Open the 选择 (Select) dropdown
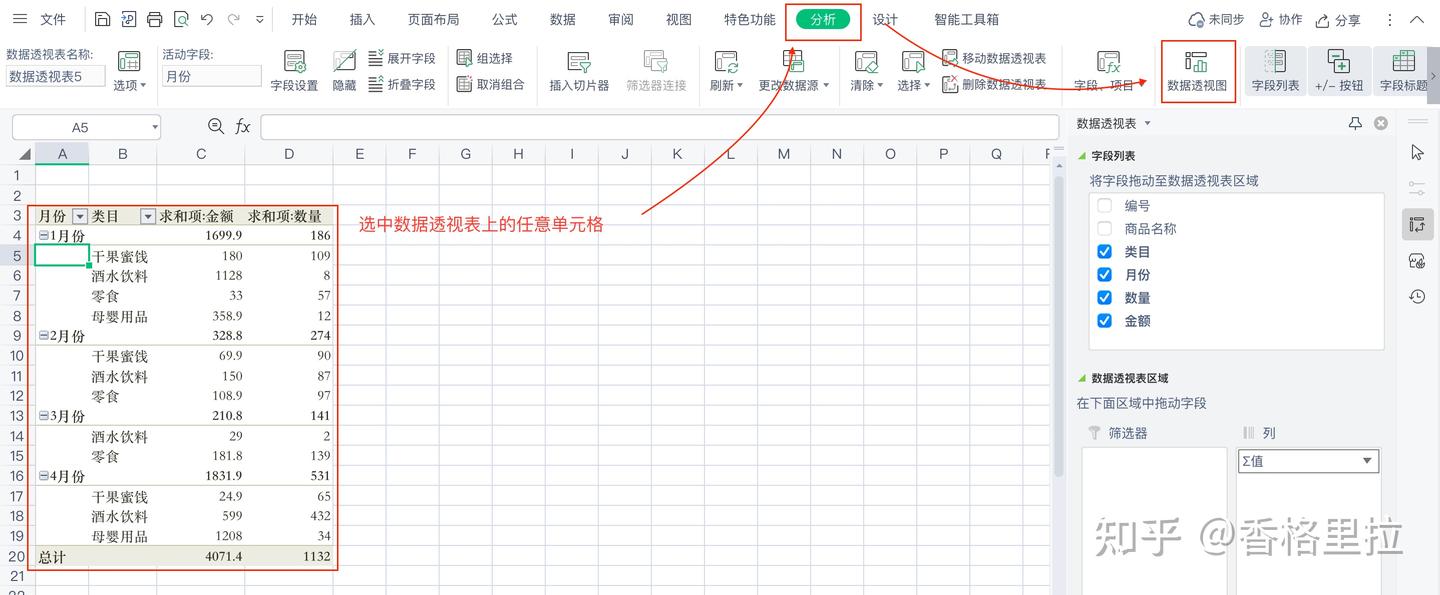 [914, 85]
